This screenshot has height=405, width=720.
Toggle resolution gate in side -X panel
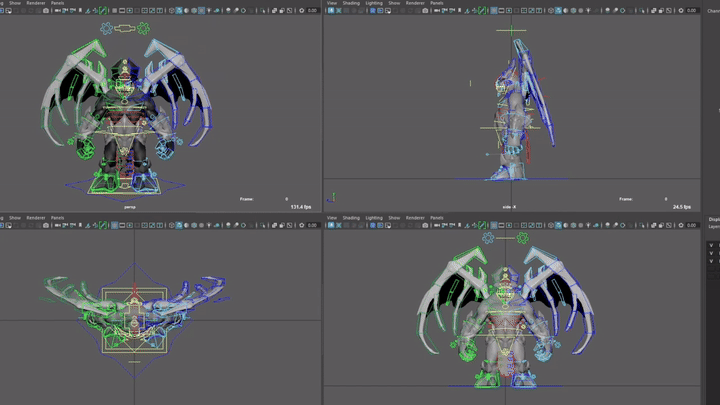point(509,10)
